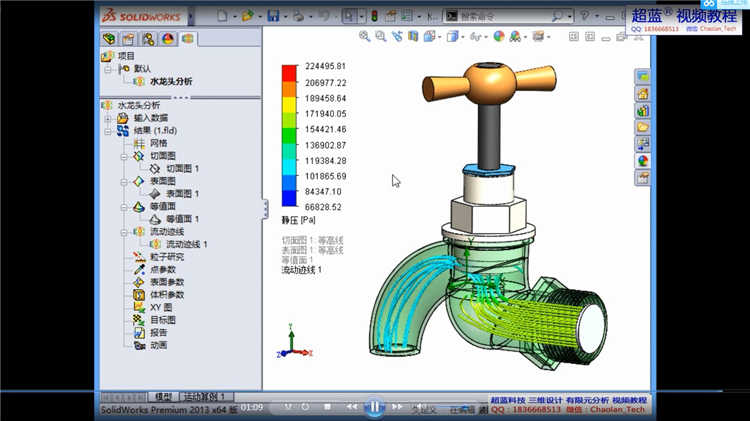Image resolution: width=750 pixels, height=421 pixels.
Task: Select the 粒子研究 item
Action: (x=167, y=257)
